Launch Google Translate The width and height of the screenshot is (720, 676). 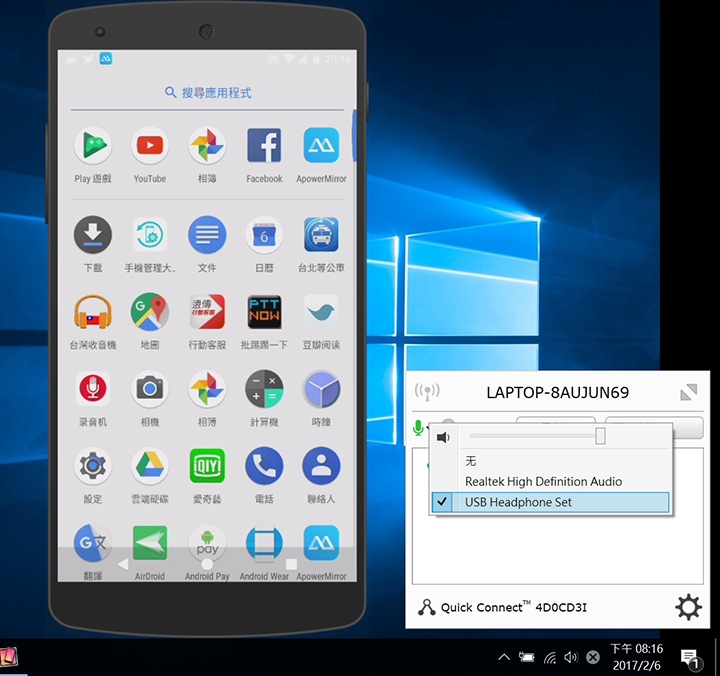coord(93,543)
